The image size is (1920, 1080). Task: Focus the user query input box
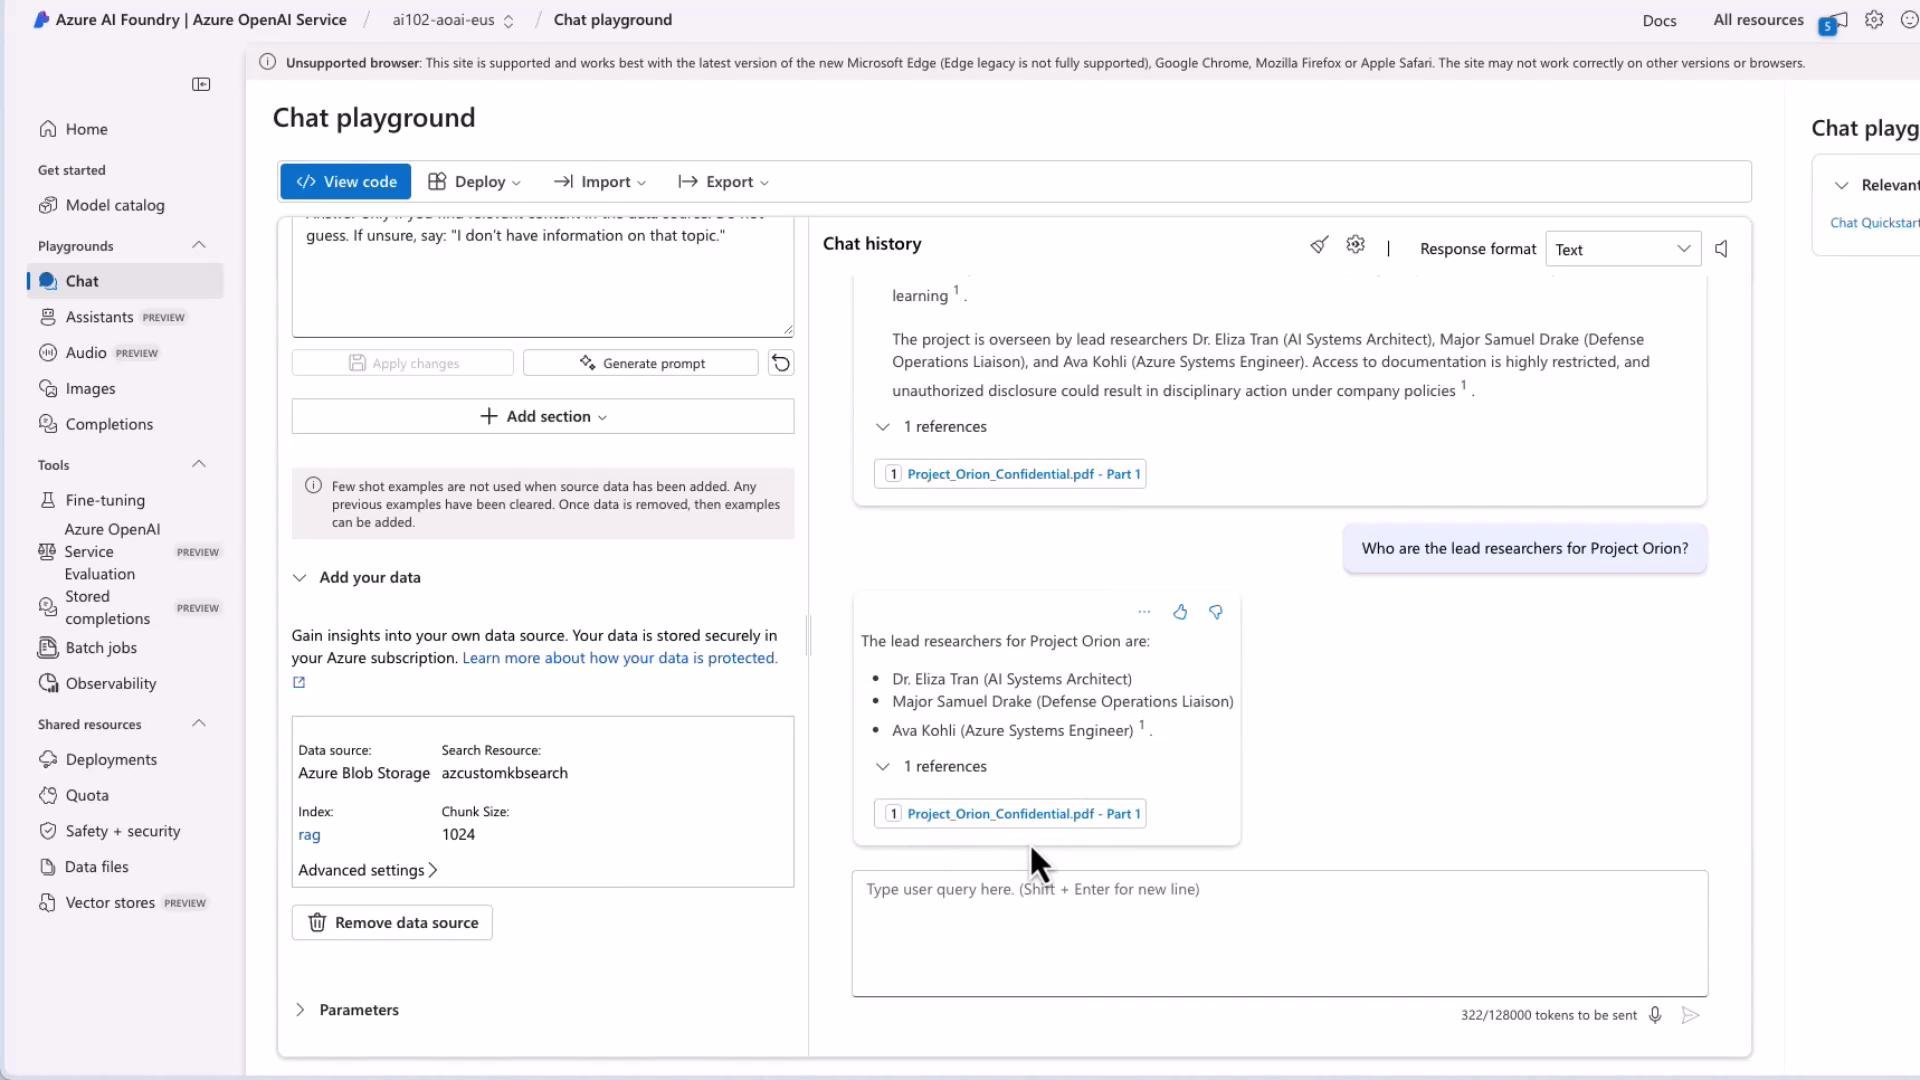click(x=1280, y=933)
